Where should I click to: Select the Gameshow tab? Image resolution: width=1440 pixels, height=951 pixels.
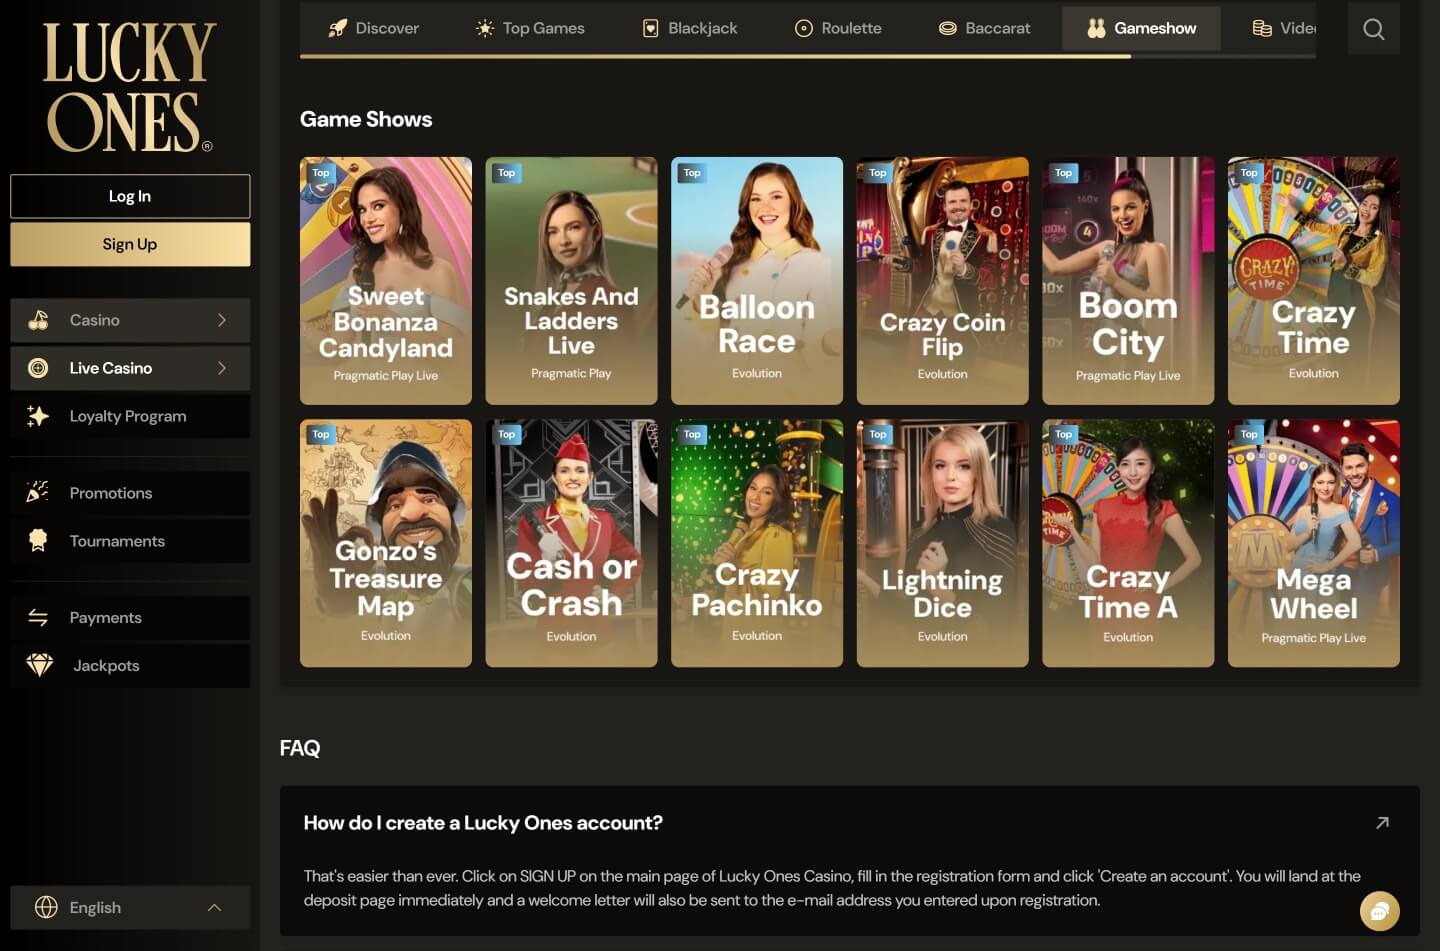1141,28
